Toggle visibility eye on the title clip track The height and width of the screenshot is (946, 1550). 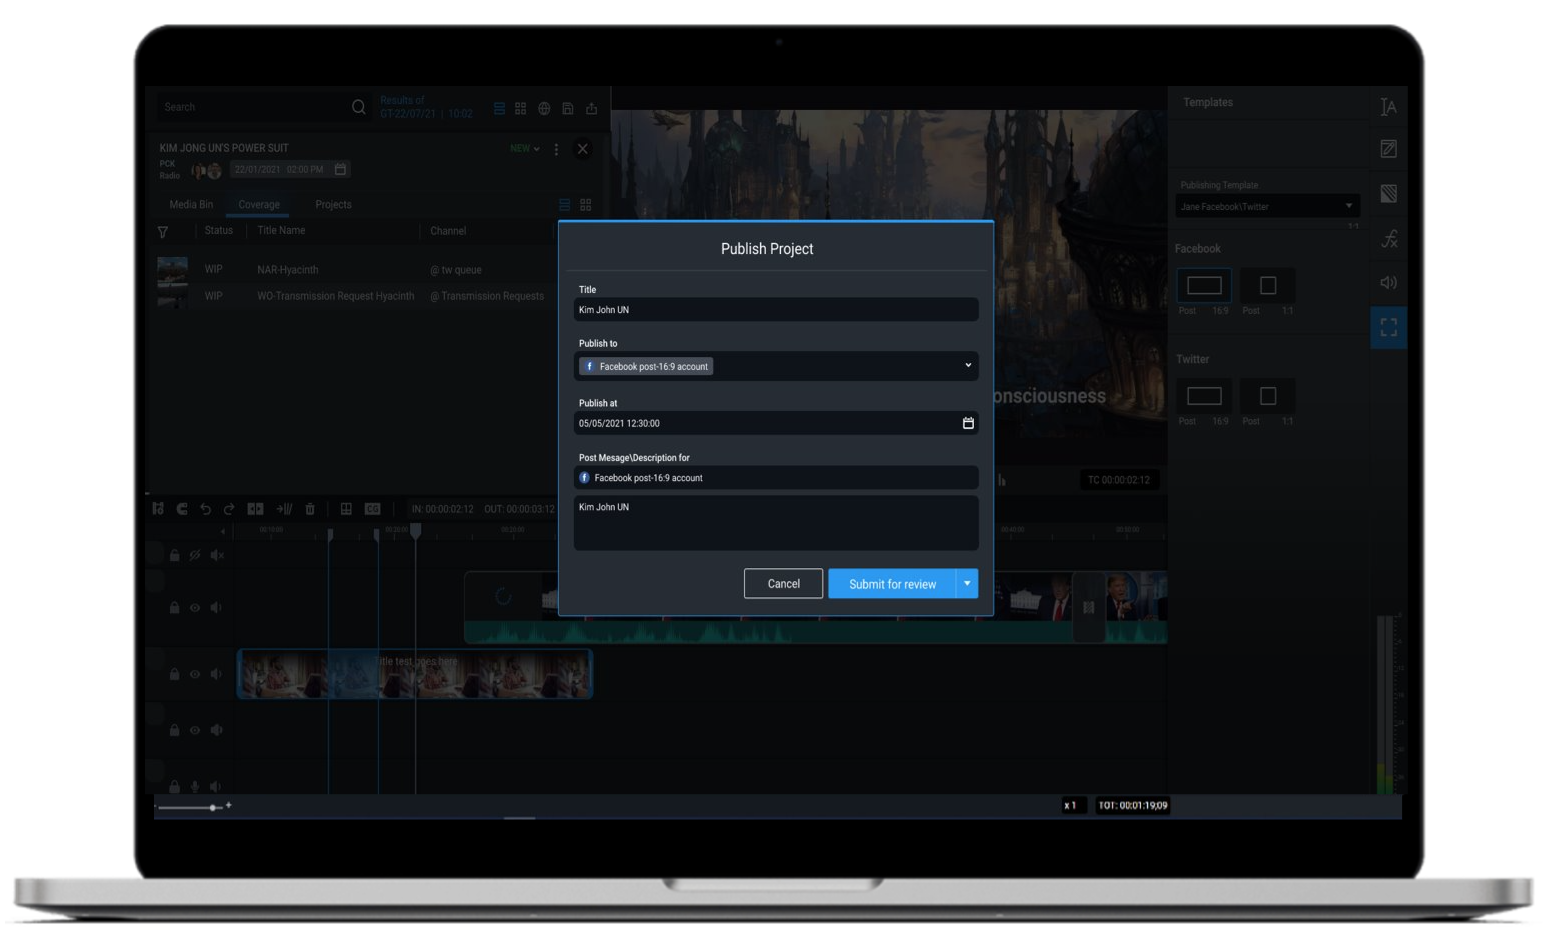point(195,674)
